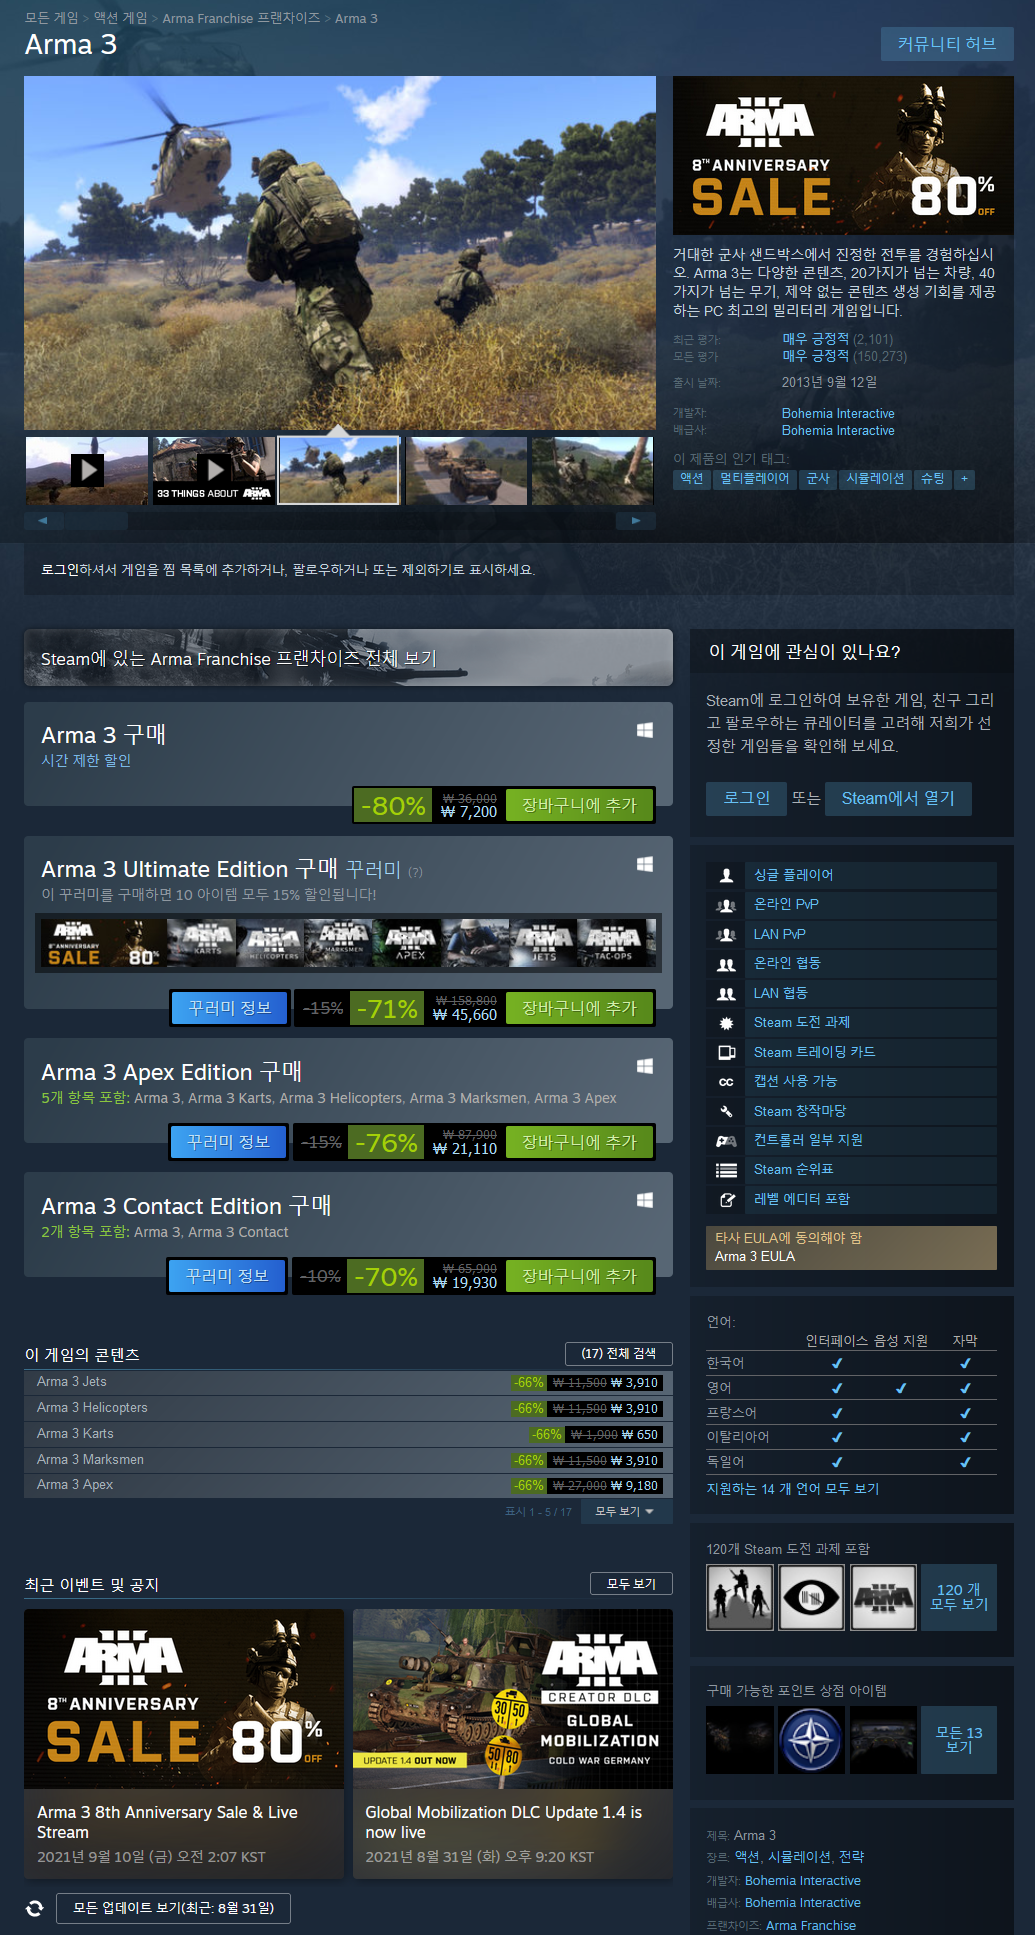Screen dimensions: 1035x1935
Task: Open 매우 긍정적 all reviews link
Action: [x=815, y=356]
